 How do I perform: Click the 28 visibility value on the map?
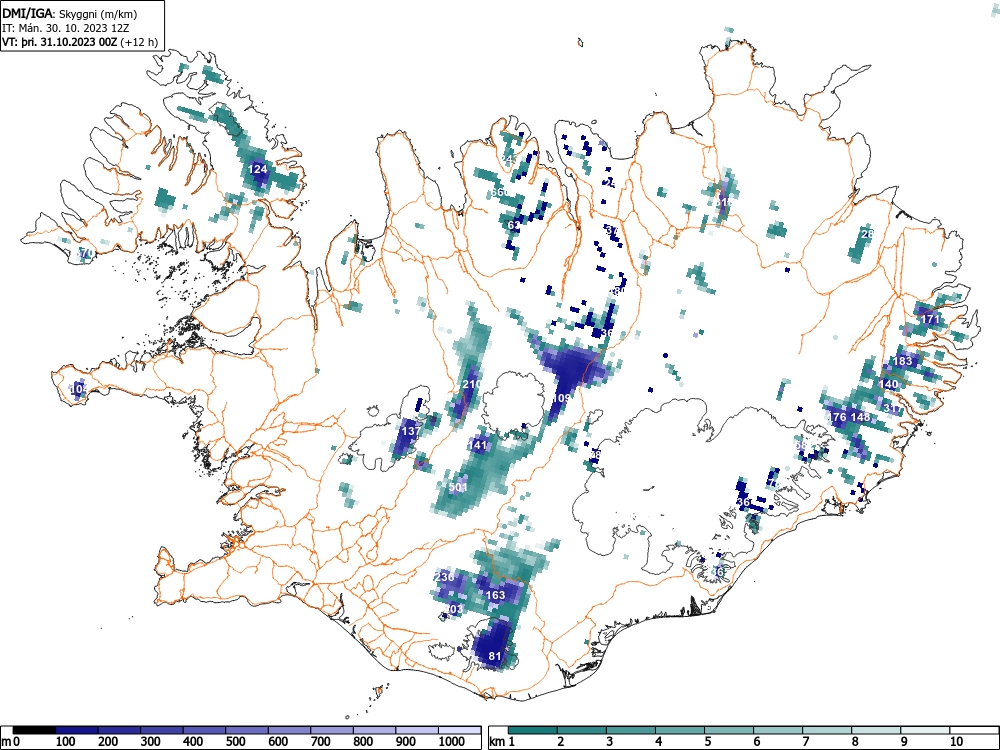pos(867,234)
